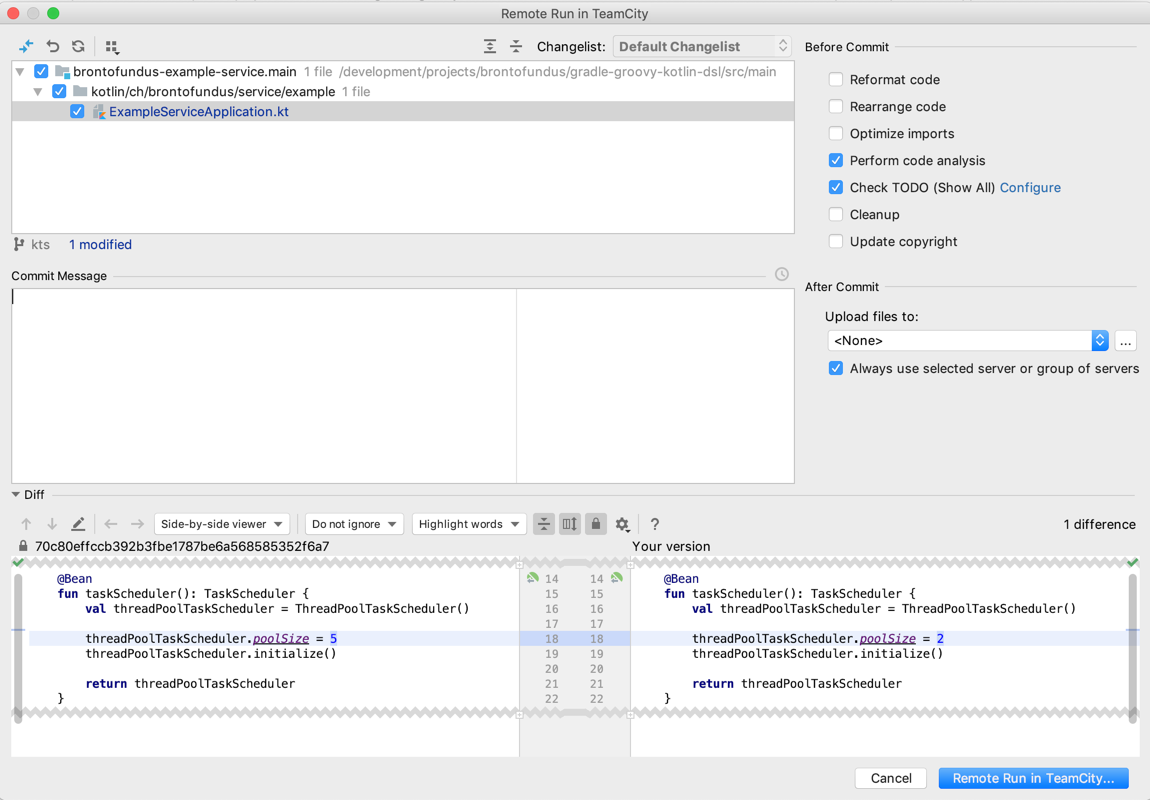This screenshot has height=800, width=1150.
Task: Click the 1 modified link
Action: 100,244
